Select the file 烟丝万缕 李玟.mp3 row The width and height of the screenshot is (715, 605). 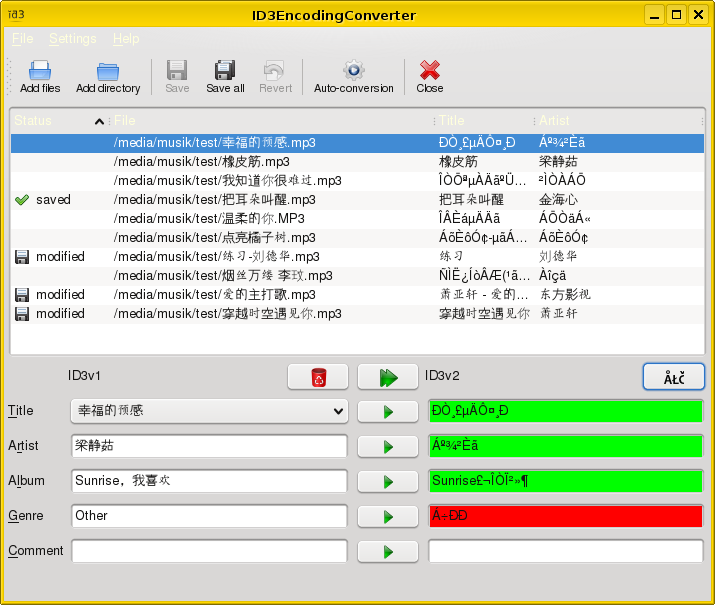point(358,276)
